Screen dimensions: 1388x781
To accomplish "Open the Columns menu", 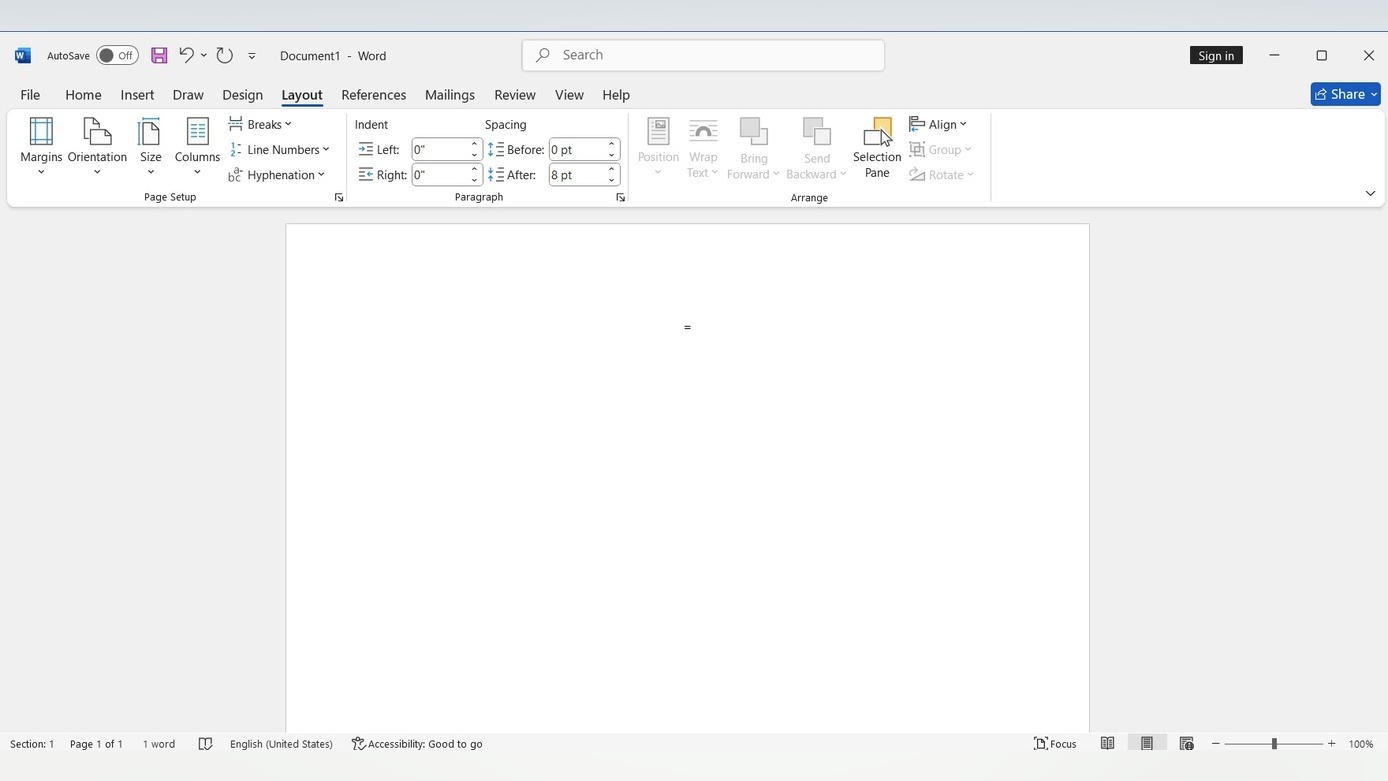I will (197, 147).
